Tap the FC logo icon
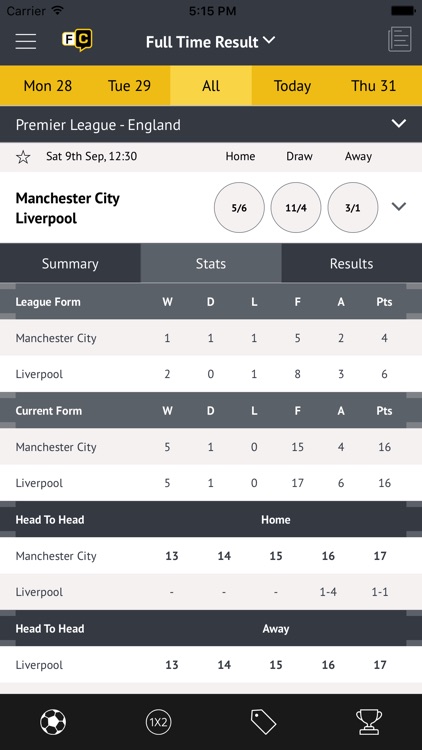The height and width of the screenshot is (750, 422). coord(77,40)
